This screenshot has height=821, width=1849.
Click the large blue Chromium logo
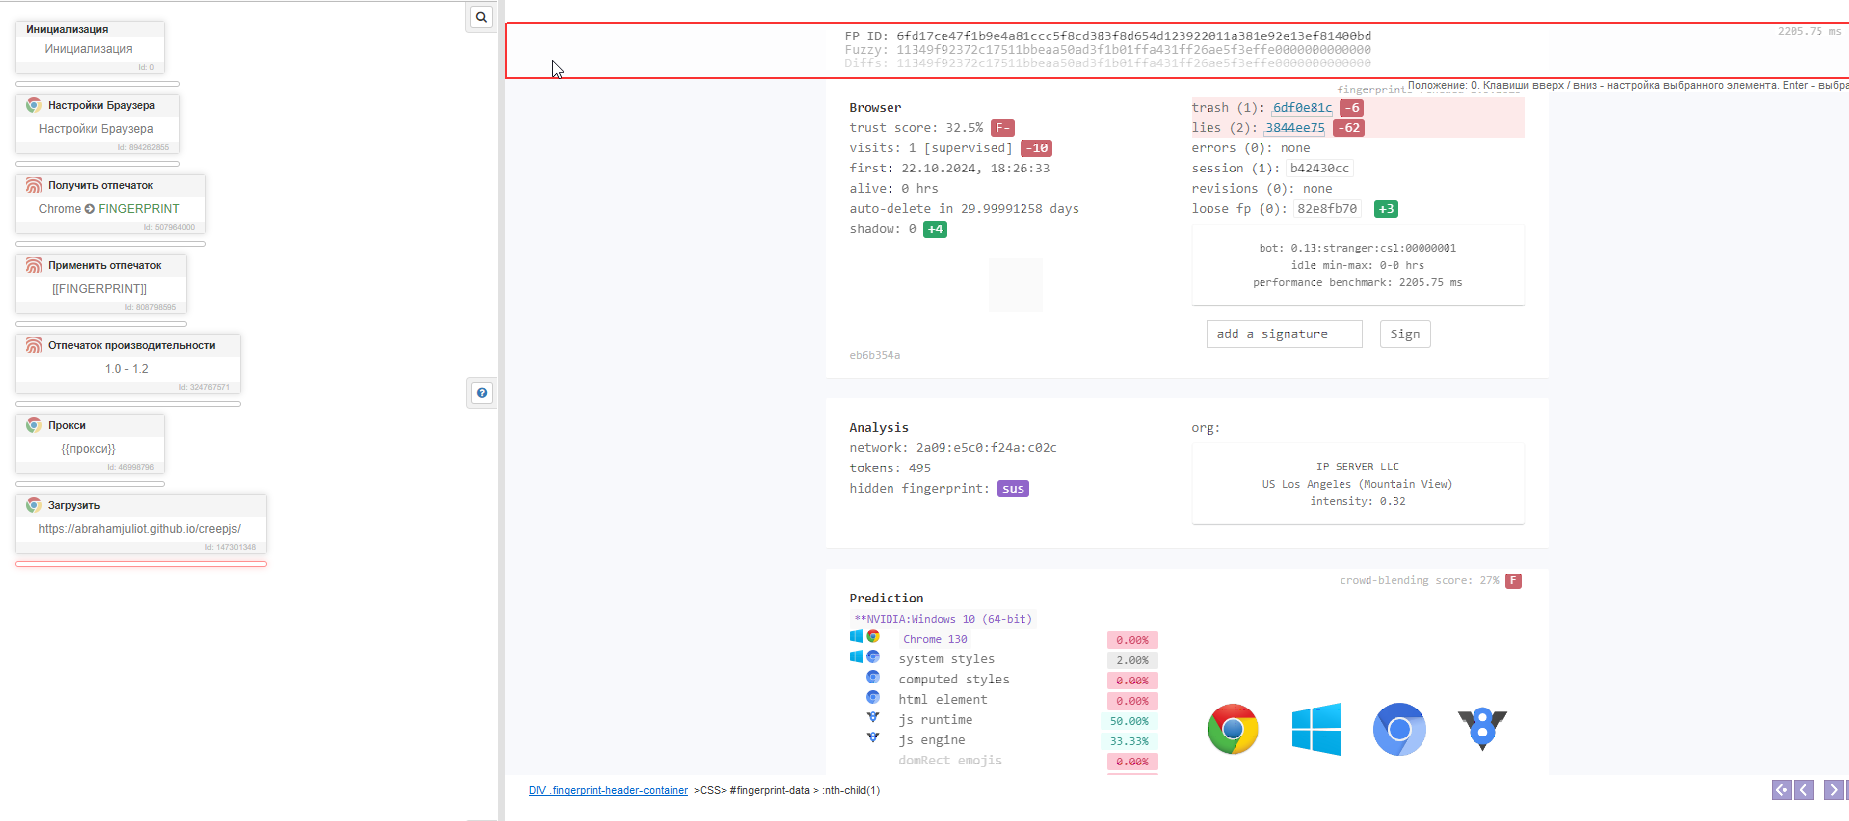1399,729
